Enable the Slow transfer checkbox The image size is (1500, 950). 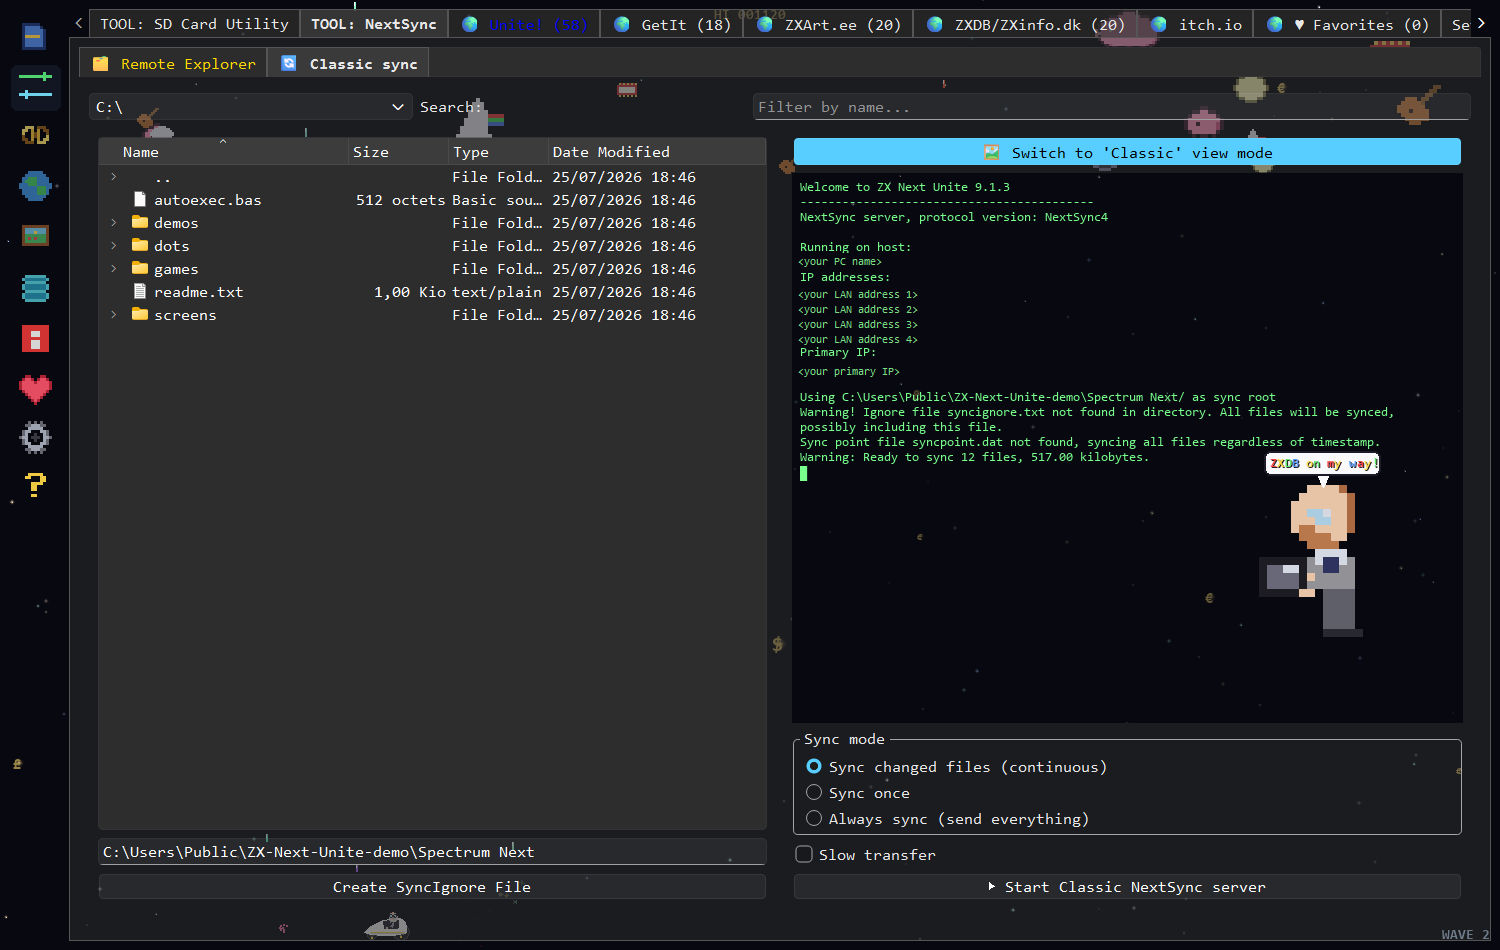[804, 854]
